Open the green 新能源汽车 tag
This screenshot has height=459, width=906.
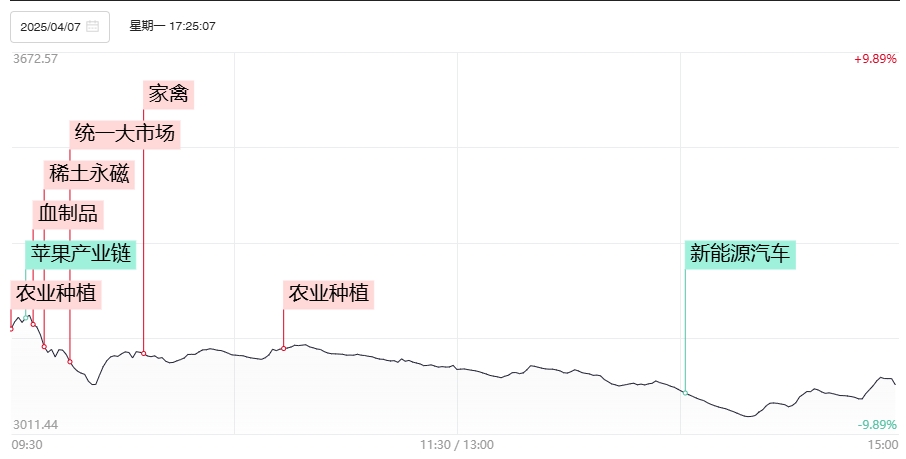click(x=740, y=254)
